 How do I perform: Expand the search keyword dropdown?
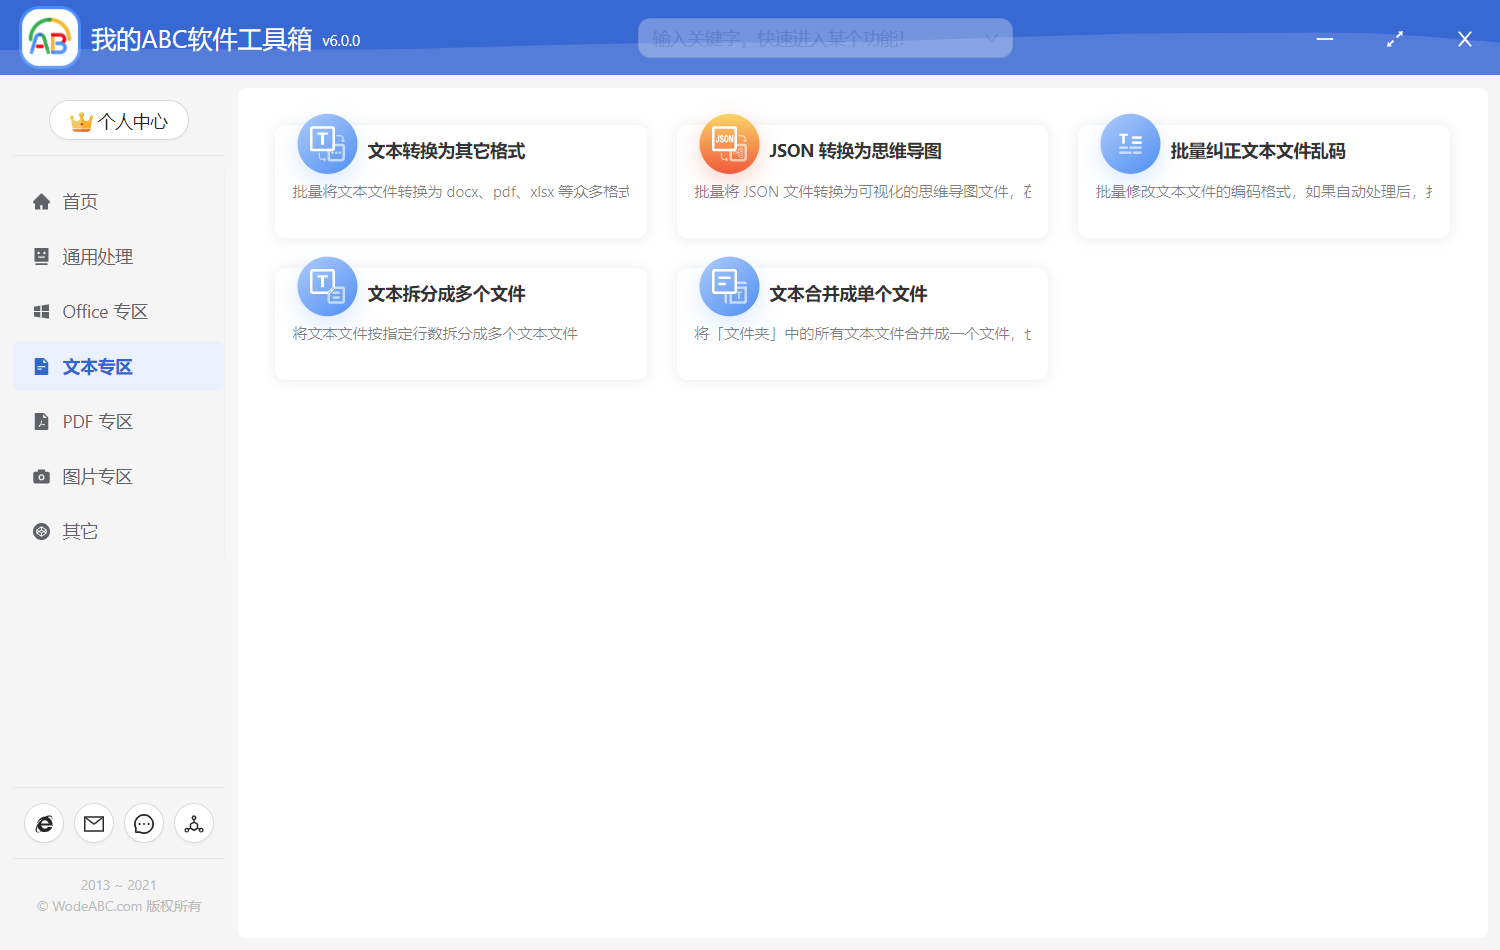click(991, 37)
